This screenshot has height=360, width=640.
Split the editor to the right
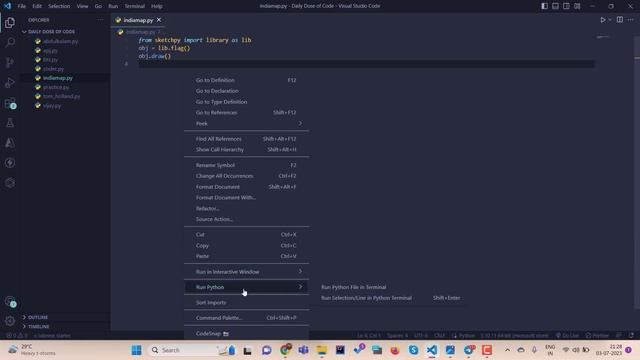[x=620, y=20]
